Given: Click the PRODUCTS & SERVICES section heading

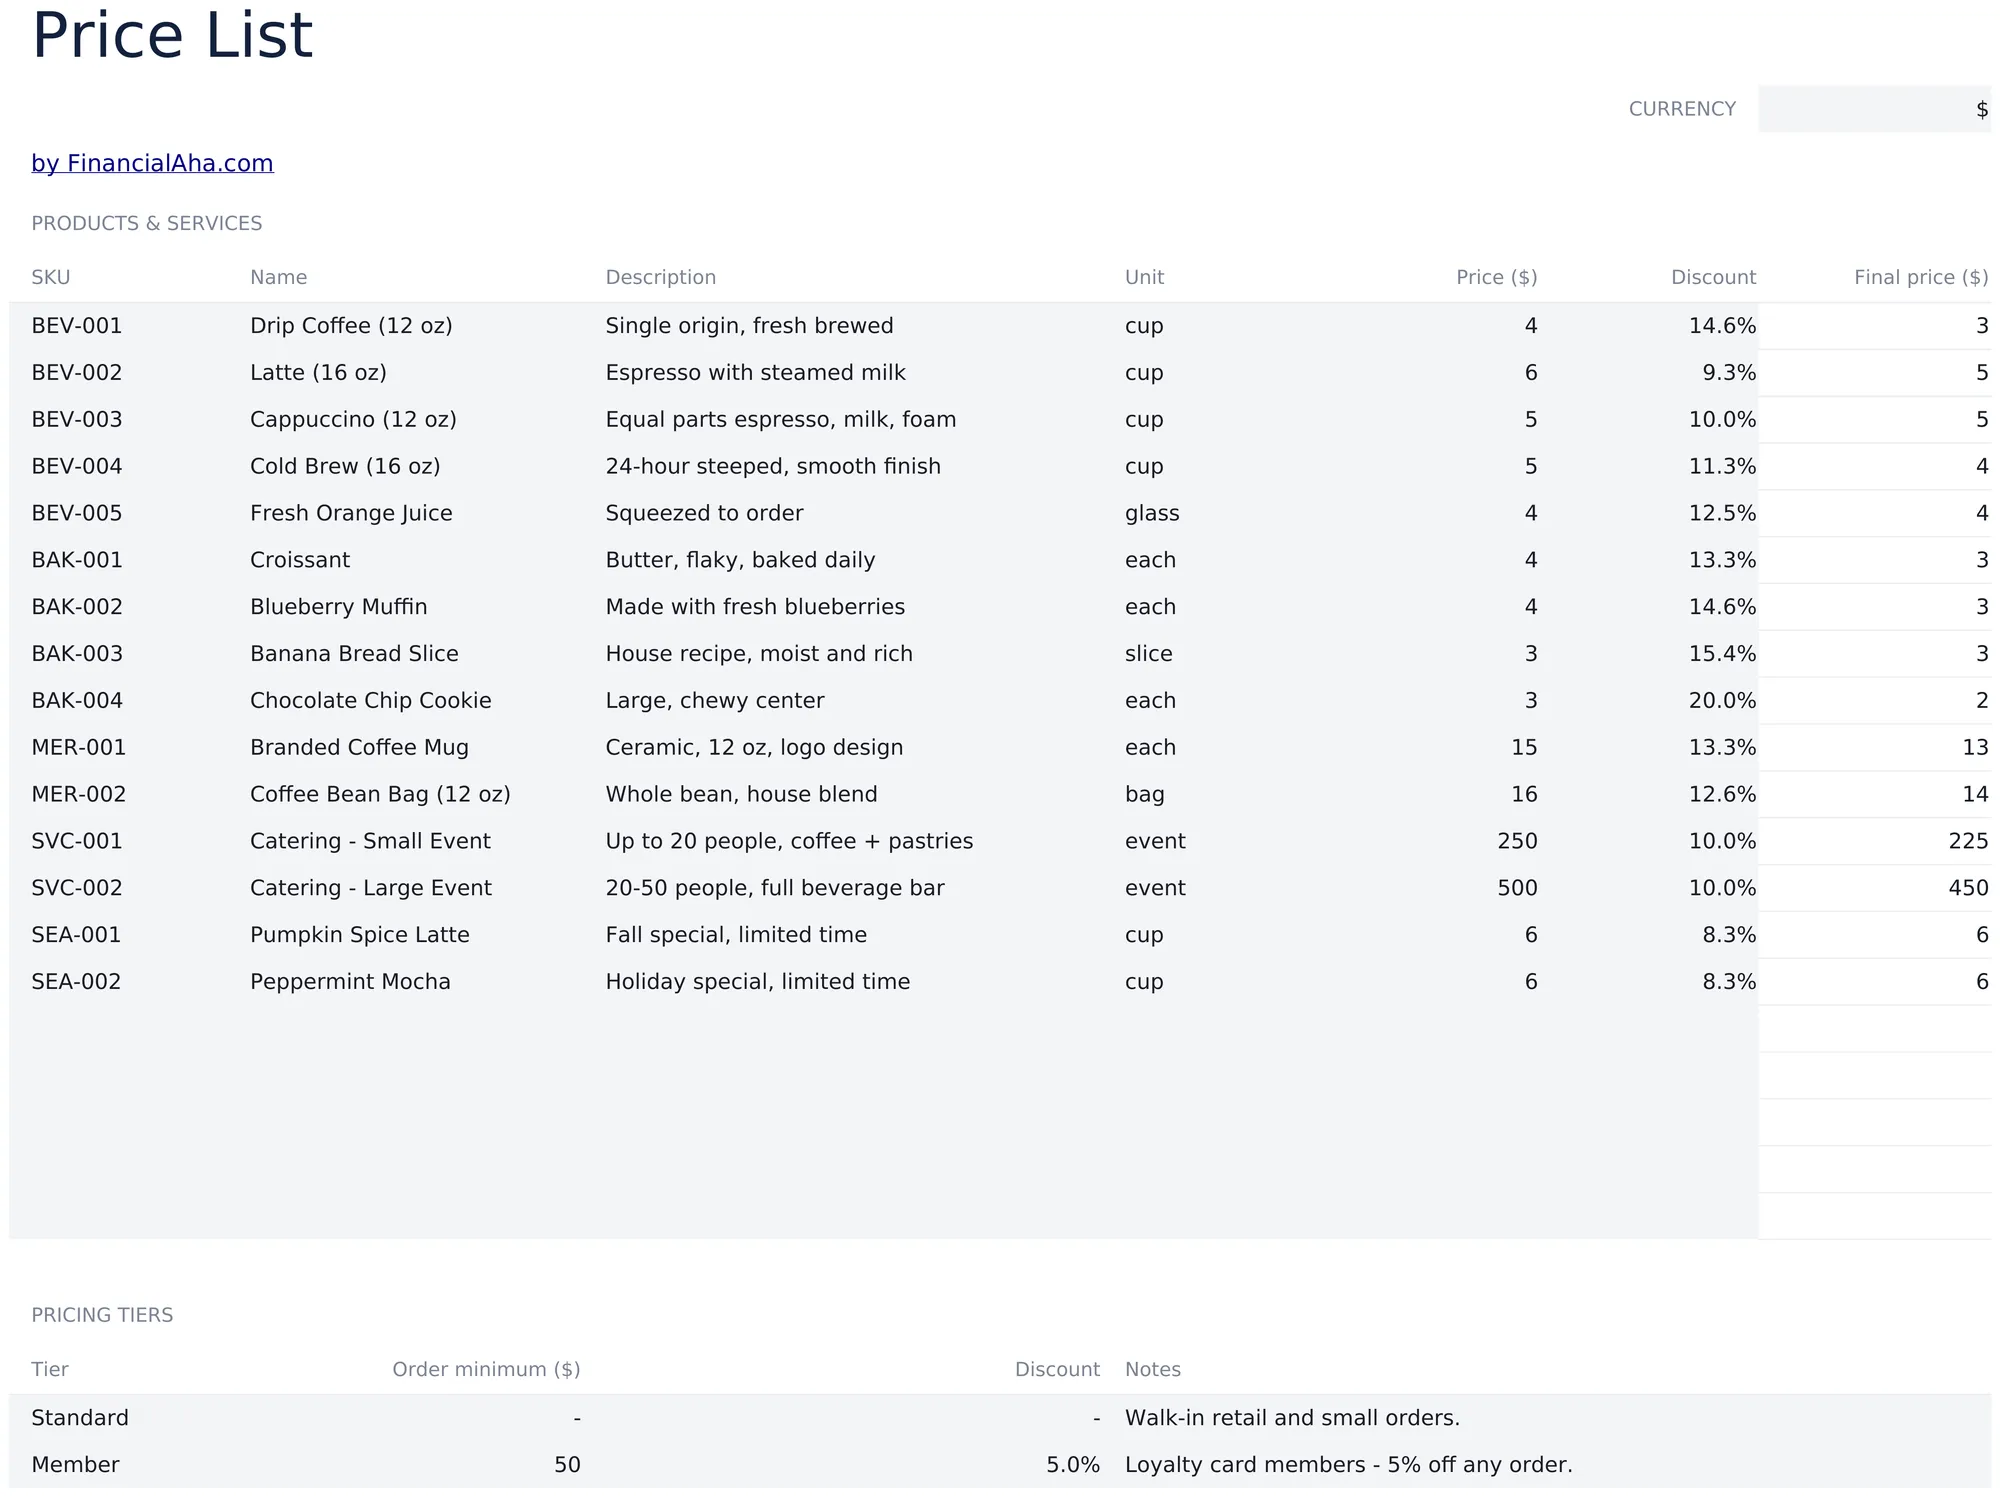Looking at the screenshot, I should [147, 223].
